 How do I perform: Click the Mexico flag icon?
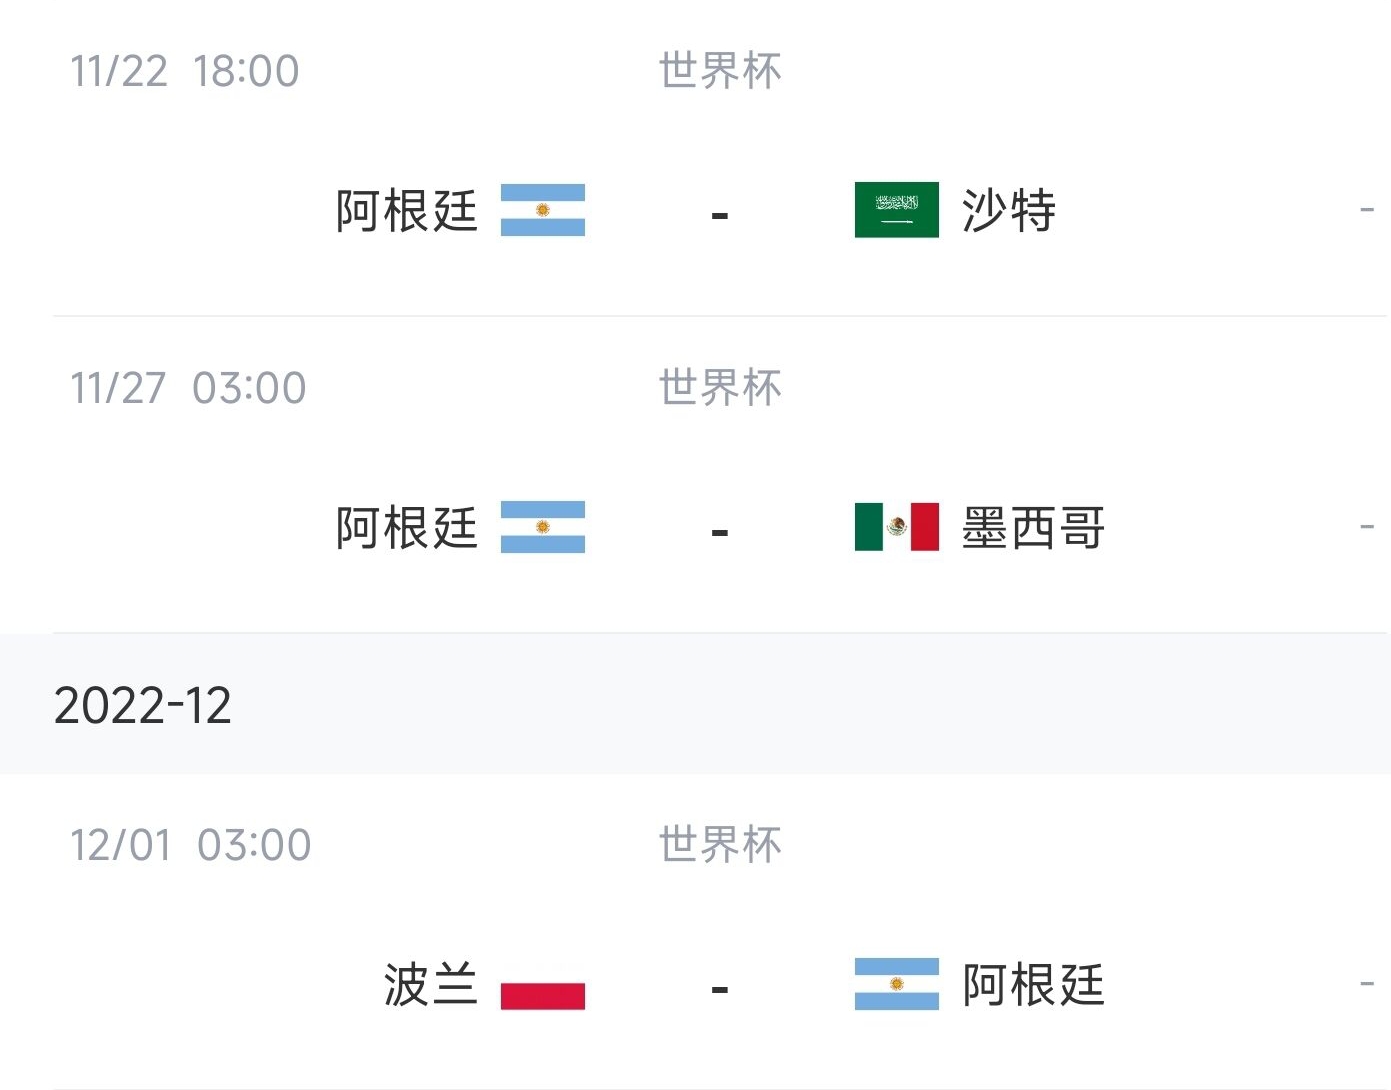(x=896, y=527)
